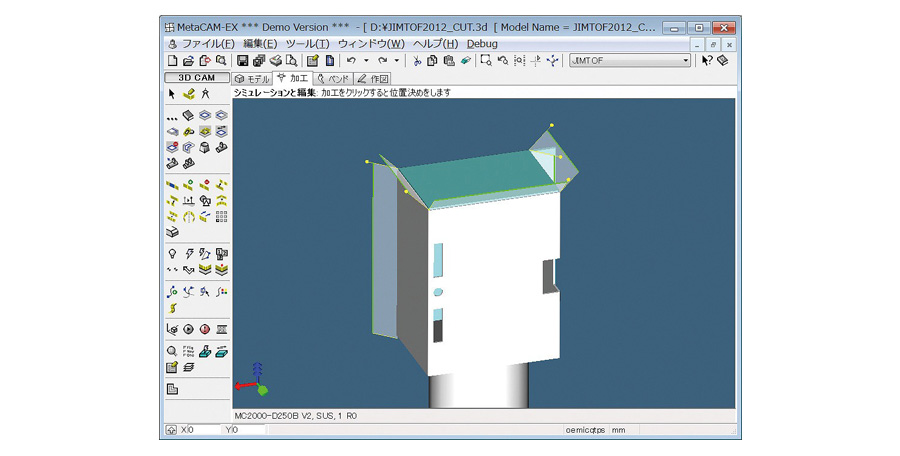
Task: Click the red stop simulation icon
Action: click(x=205, y=329)
